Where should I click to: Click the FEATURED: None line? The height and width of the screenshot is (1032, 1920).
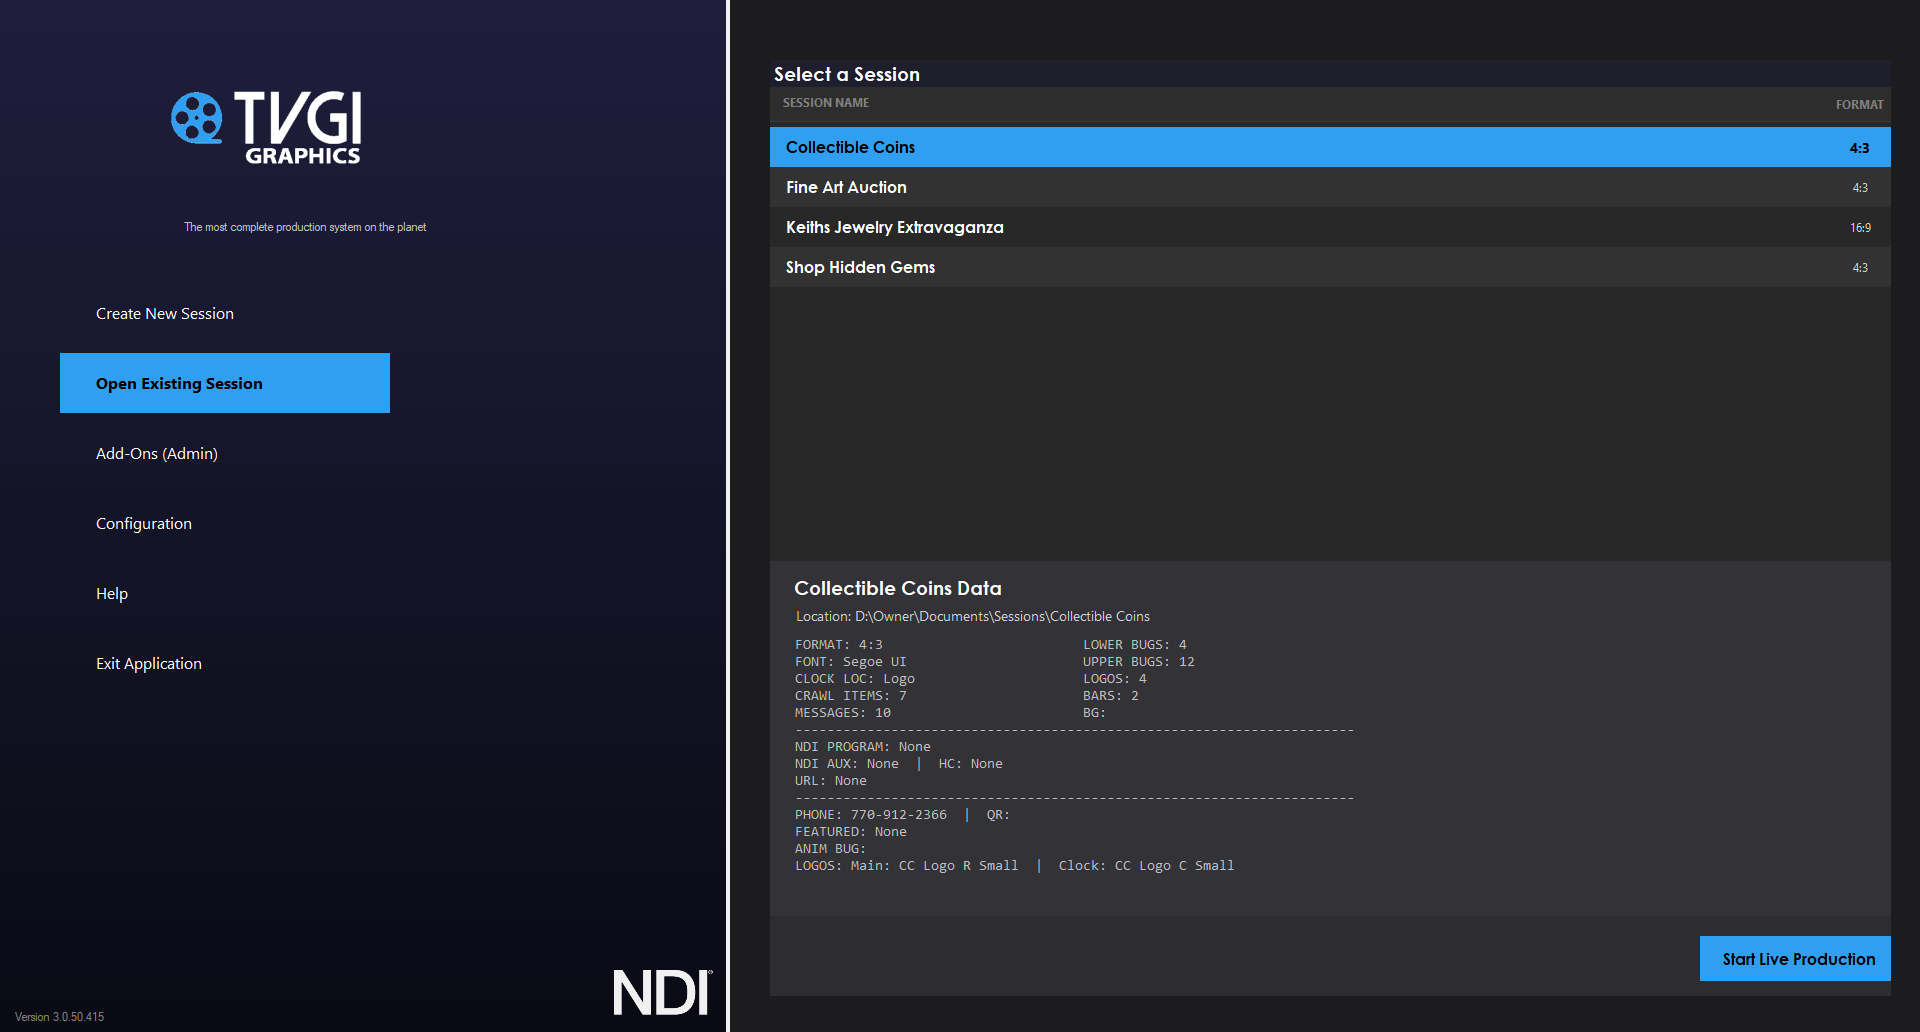click(851, 832)
